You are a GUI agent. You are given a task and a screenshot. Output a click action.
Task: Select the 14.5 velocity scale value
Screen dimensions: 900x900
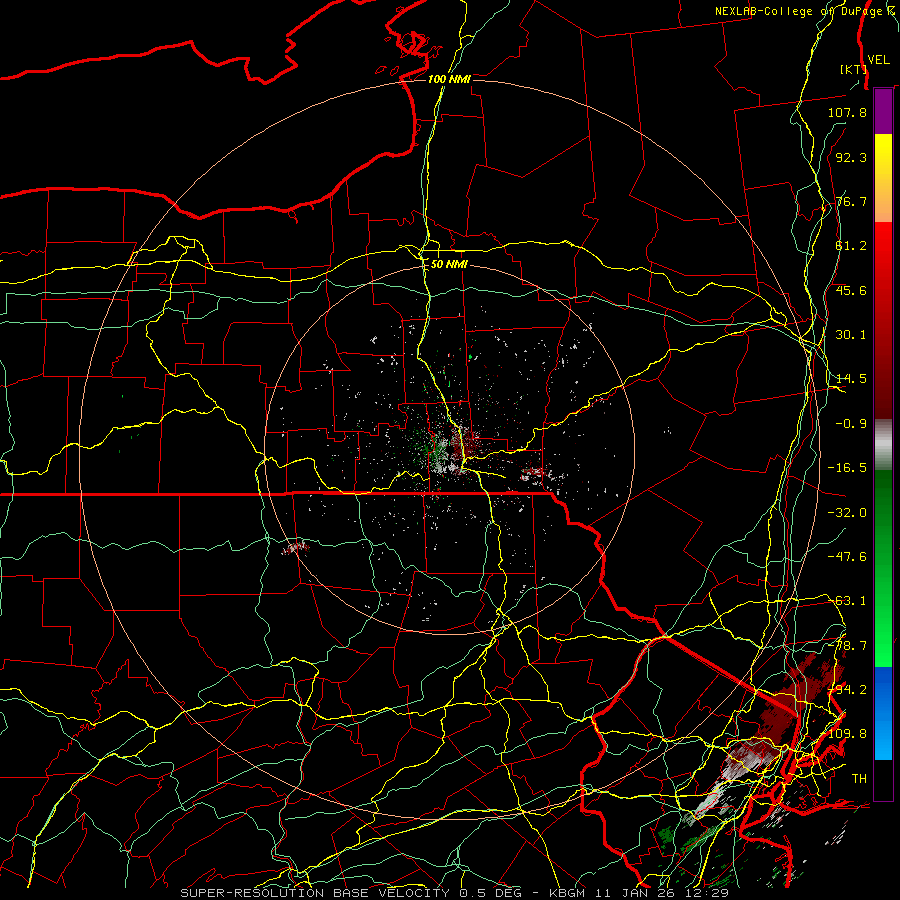tap(851, 379)
